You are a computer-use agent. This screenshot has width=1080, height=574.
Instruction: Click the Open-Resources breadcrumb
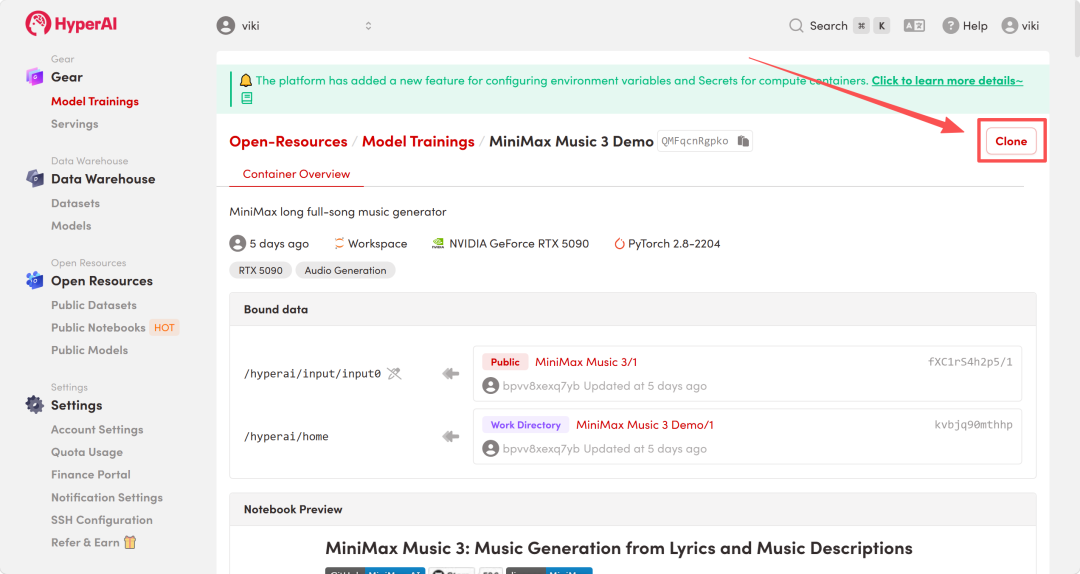(288, 141)
